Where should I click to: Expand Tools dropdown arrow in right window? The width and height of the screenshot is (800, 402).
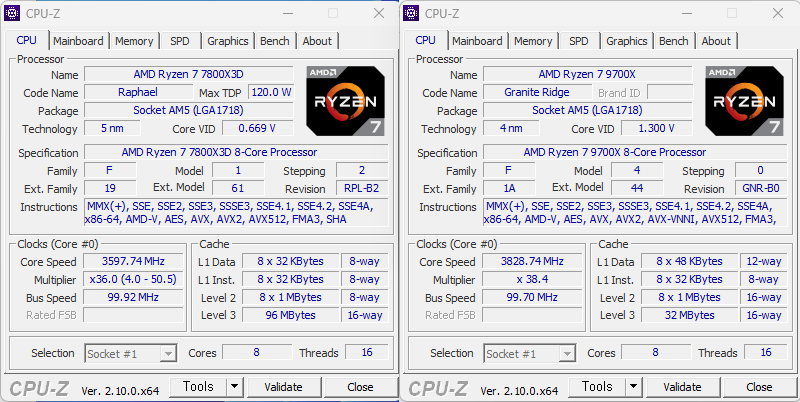pyautogui.click(x=633, y=387)
